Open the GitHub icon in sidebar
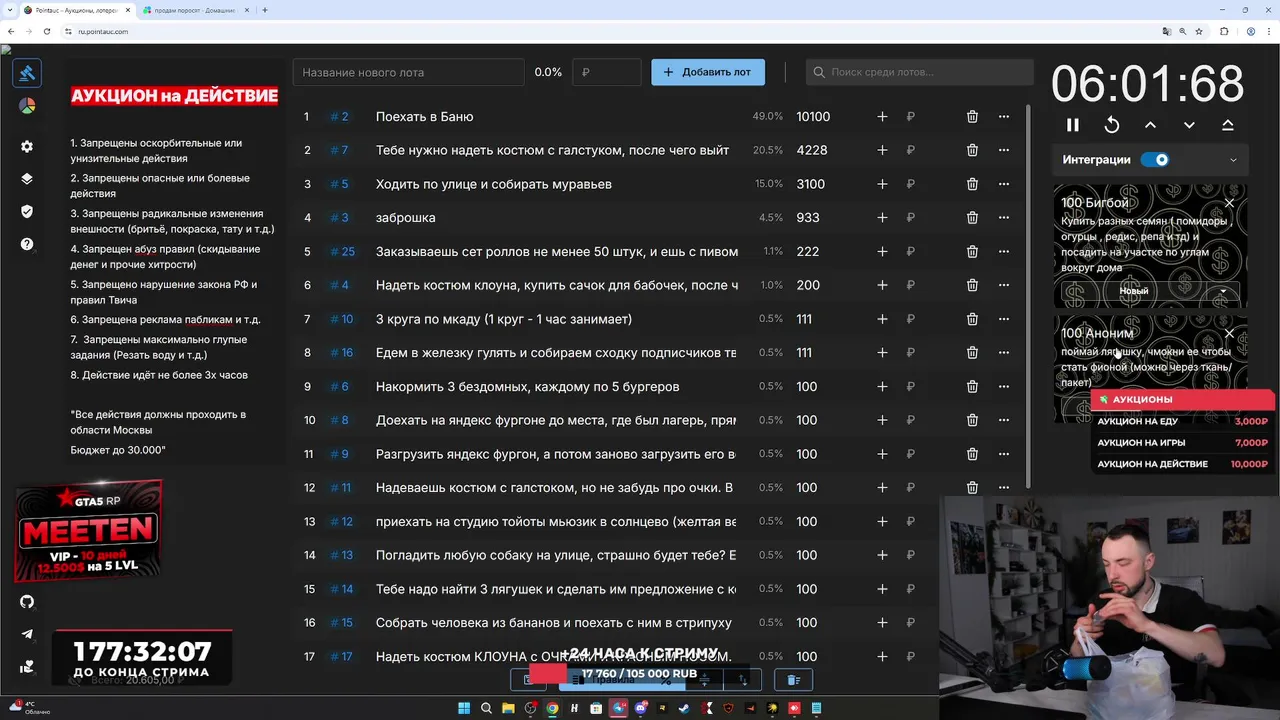1280x720 pixels. [x=27, y=601]
